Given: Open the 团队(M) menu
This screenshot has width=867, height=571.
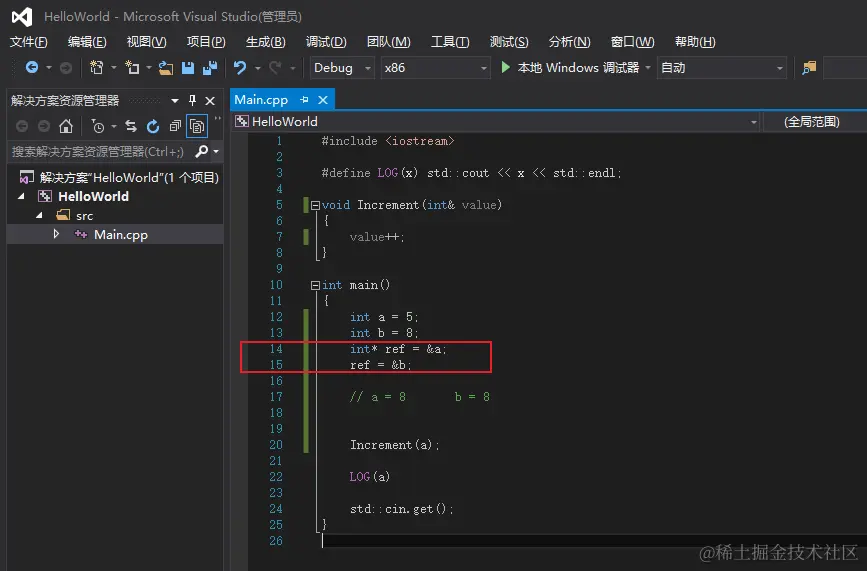Looking at the screenshot, I should pyautogui.click(x=389, y=42).
